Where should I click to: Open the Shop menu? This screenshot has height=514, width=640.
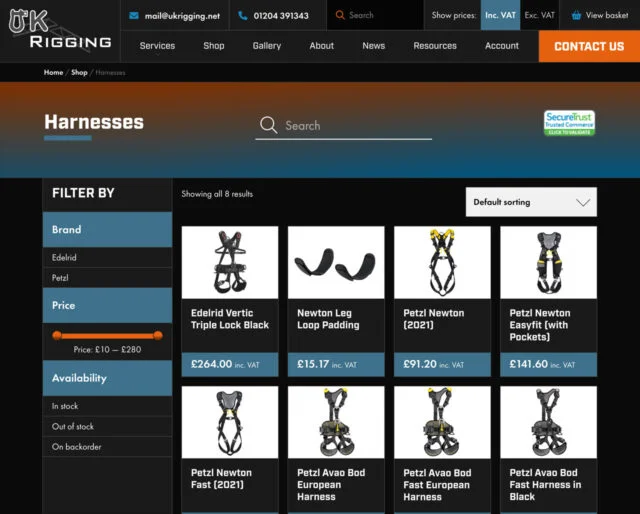214,46
